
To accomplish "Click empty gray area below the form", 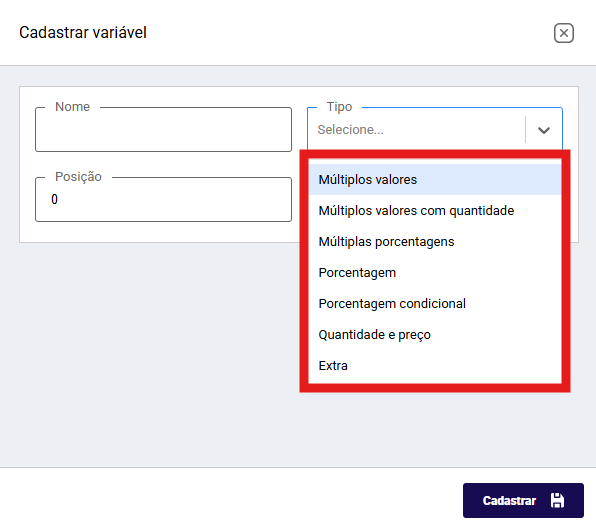I will (152, 354).
